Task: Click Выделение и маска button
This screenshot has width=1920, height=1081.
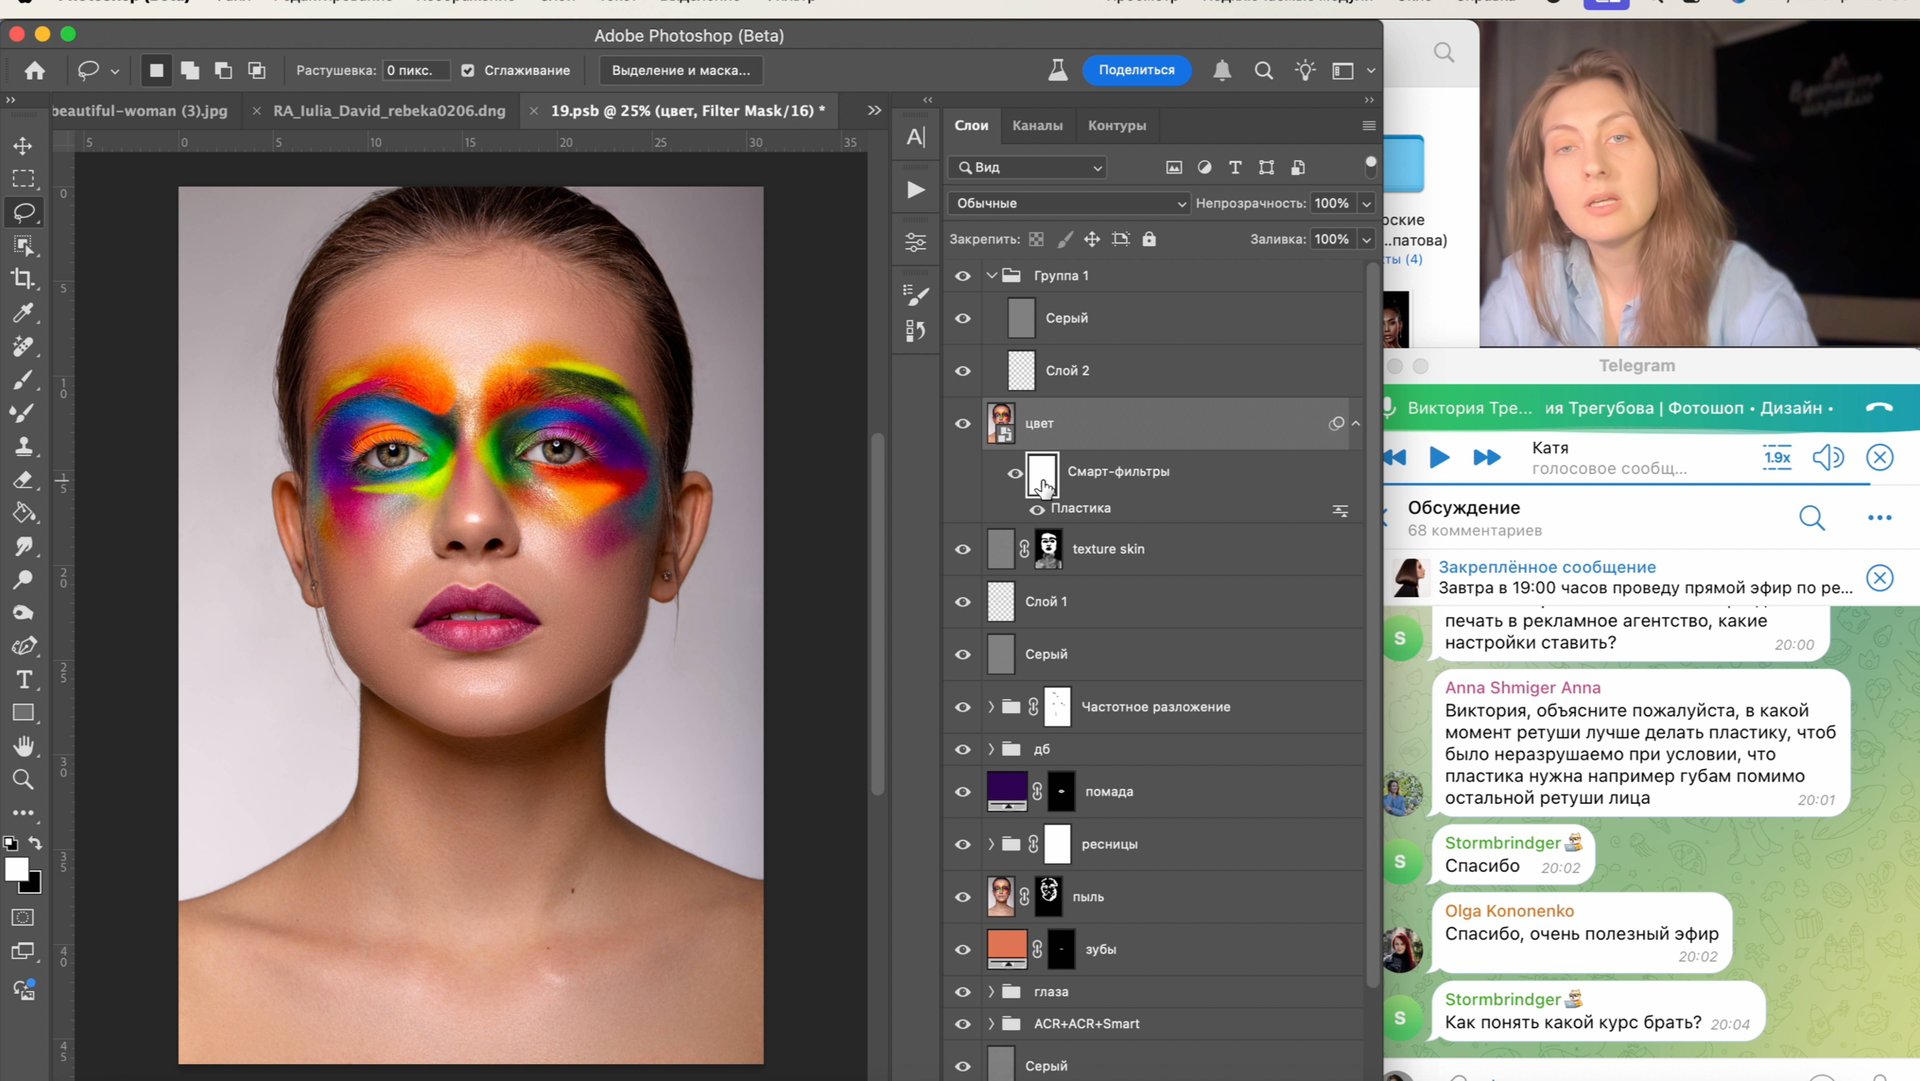Action: (x=681, y=71)
